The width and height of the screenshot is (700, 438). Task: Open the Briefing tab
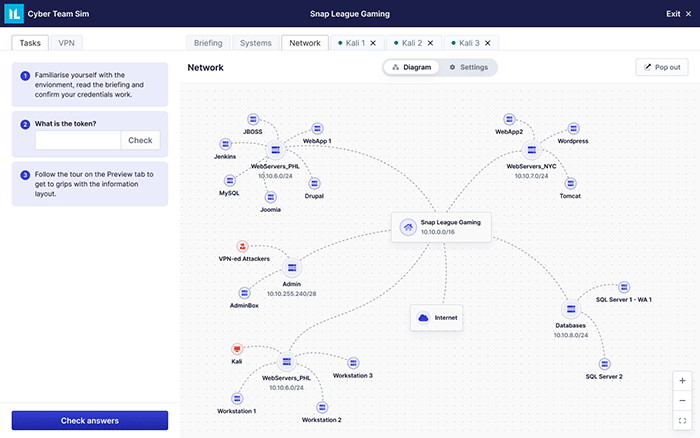point(208,43)
